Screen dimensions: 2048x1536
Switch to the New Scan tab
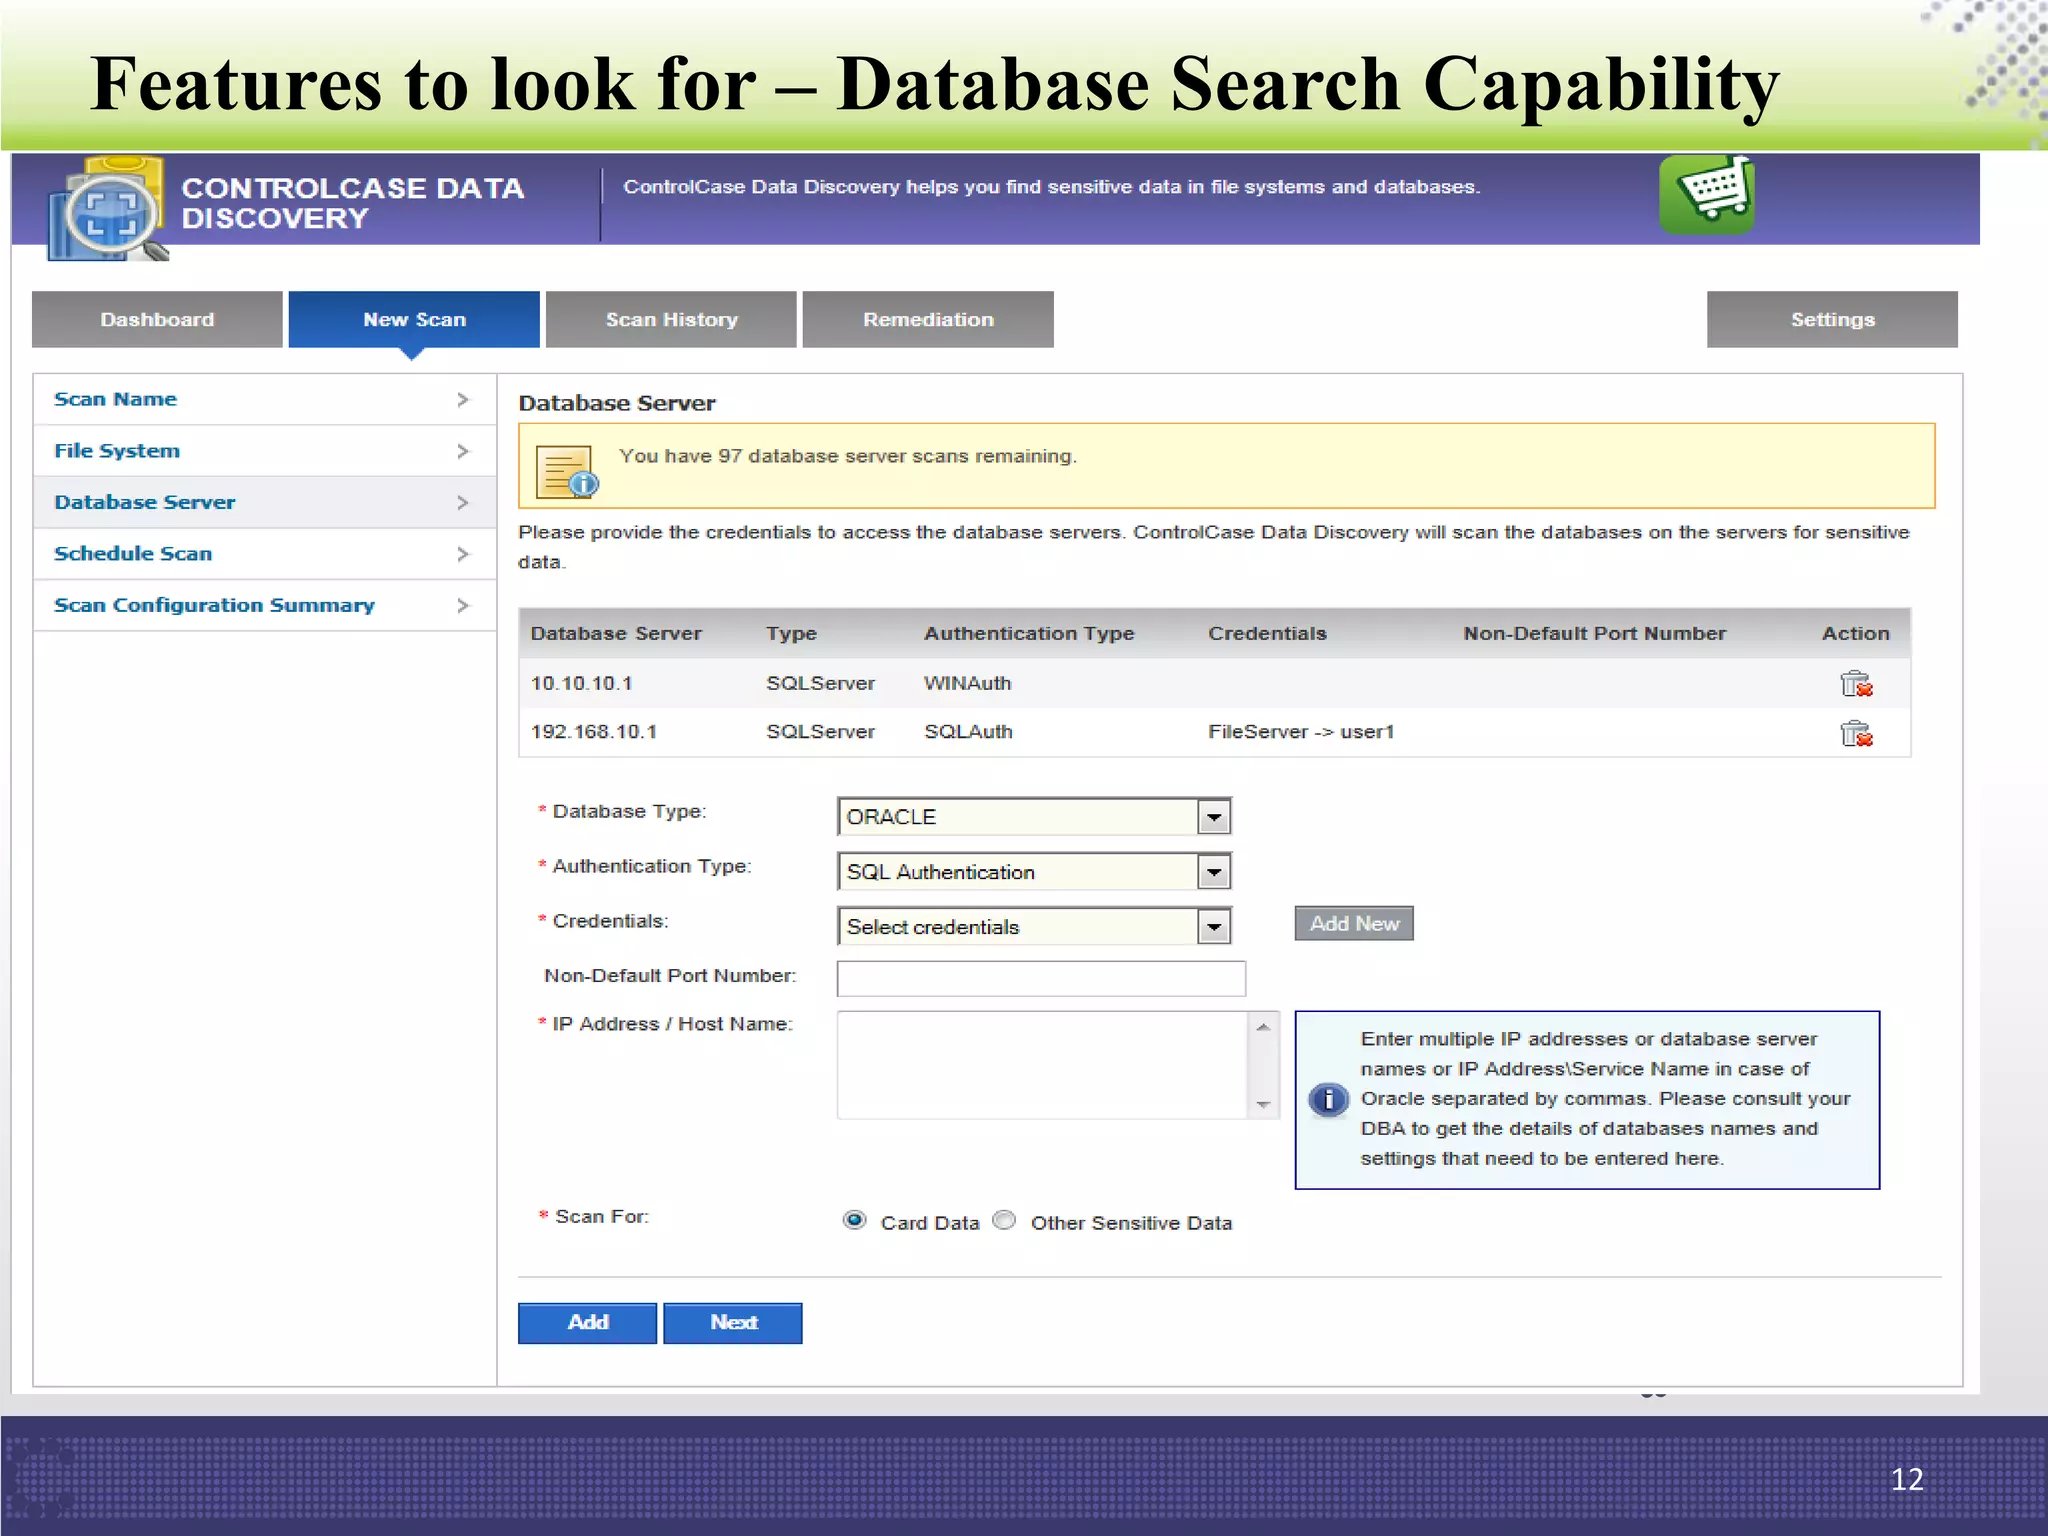pos(414,320)
